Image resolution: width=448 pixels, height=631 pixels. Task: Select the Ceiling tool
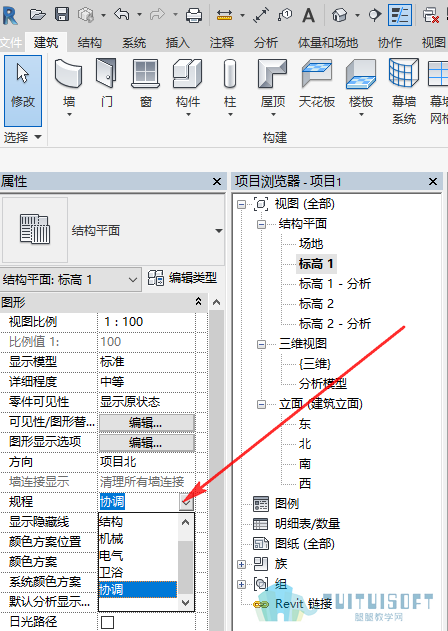[317, 84]
